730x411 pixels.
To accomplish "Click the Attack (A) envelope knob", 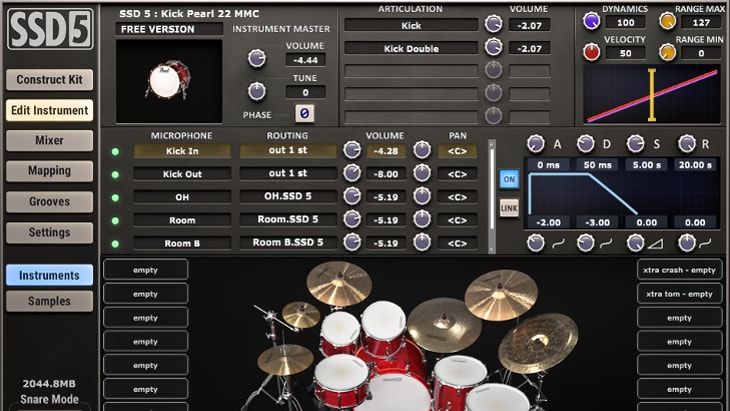I will (535, 144).
